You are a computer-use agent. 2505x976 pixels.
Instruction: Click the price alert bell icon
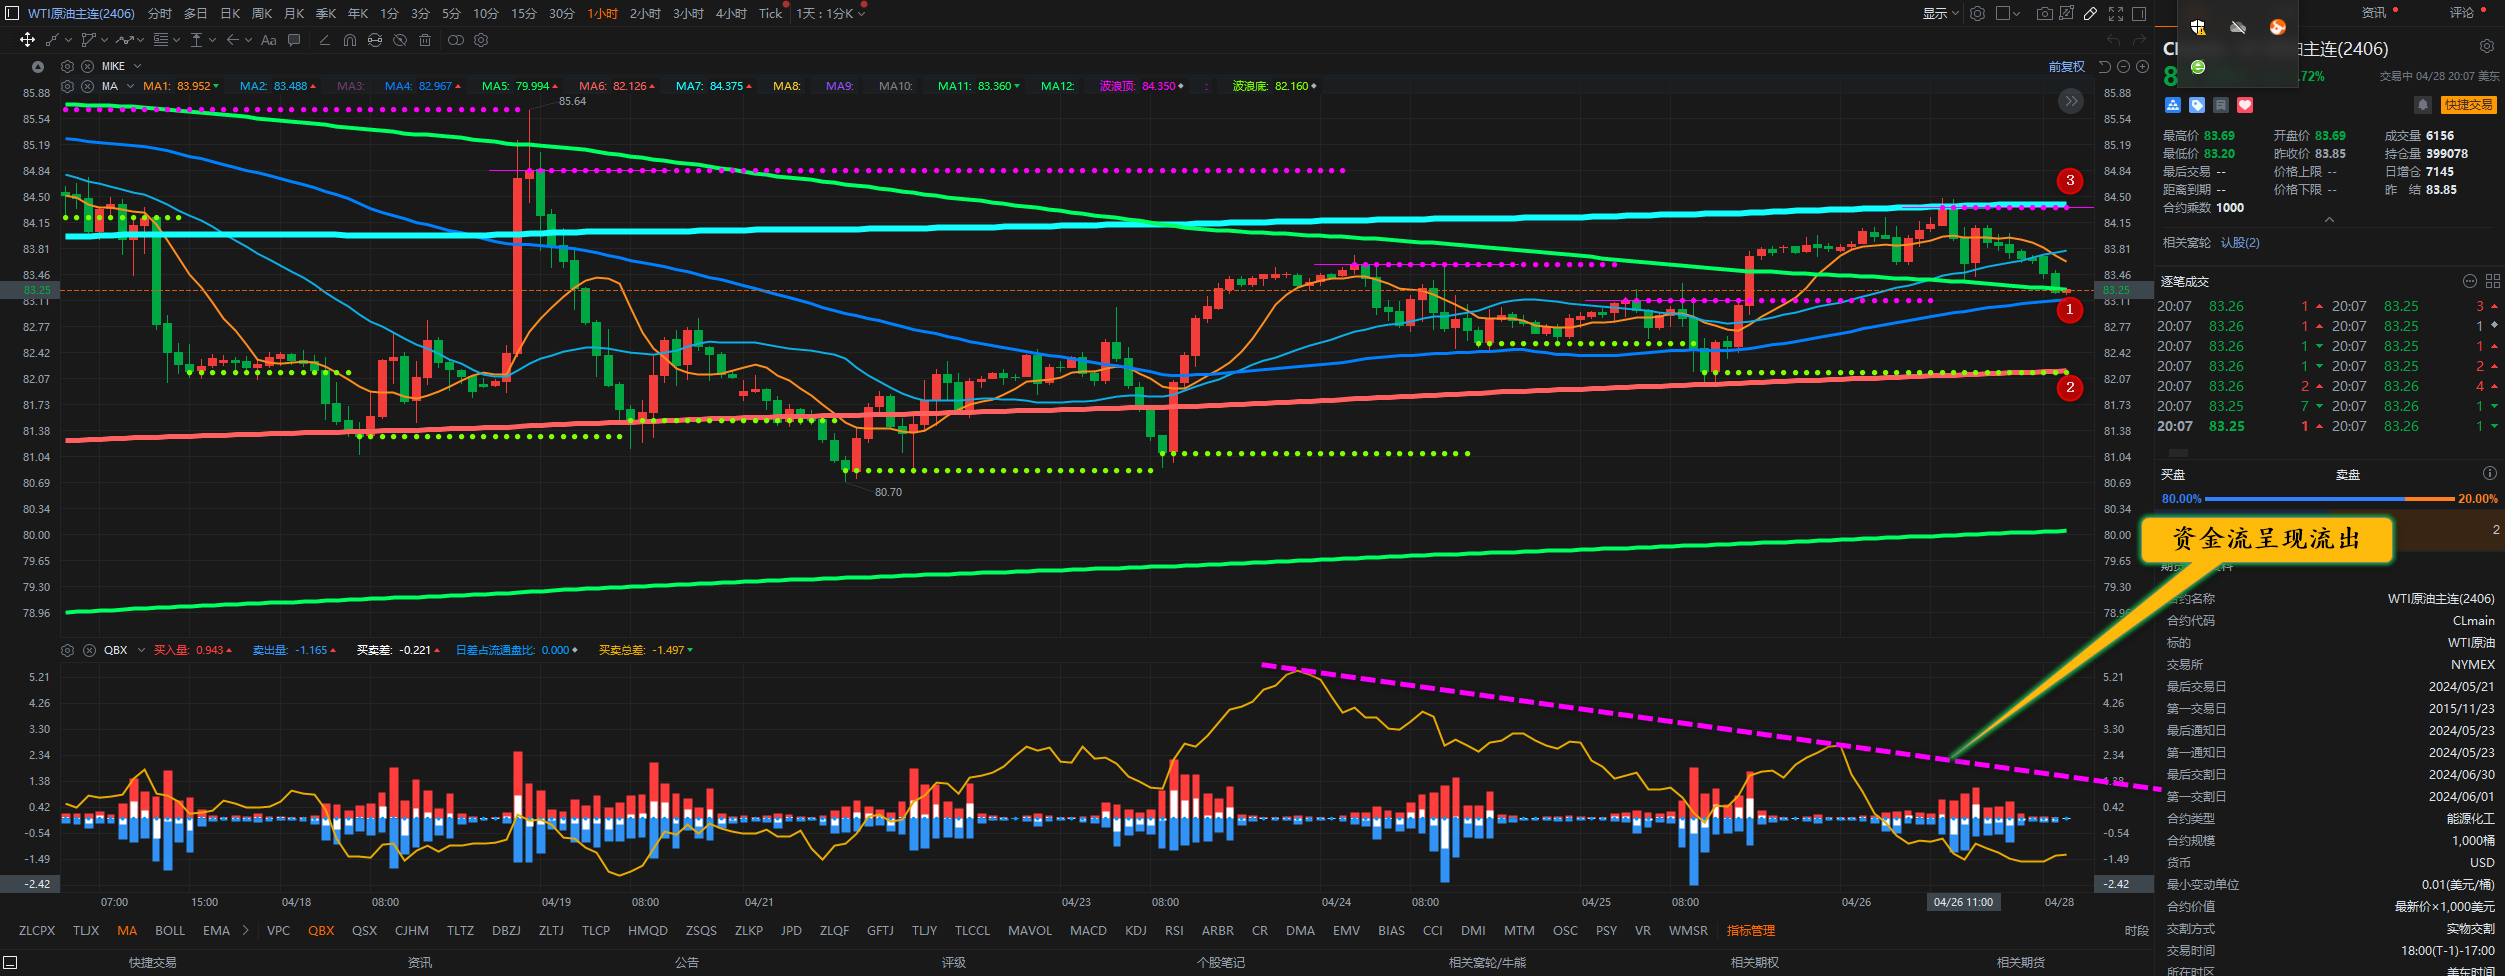pyautogui.click(x=2422, y=105)
